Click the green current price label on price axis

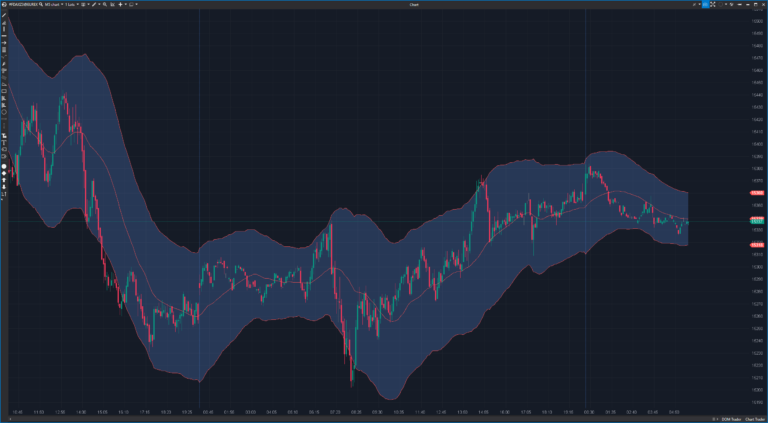pyautogui.click(x=757, y=220)
